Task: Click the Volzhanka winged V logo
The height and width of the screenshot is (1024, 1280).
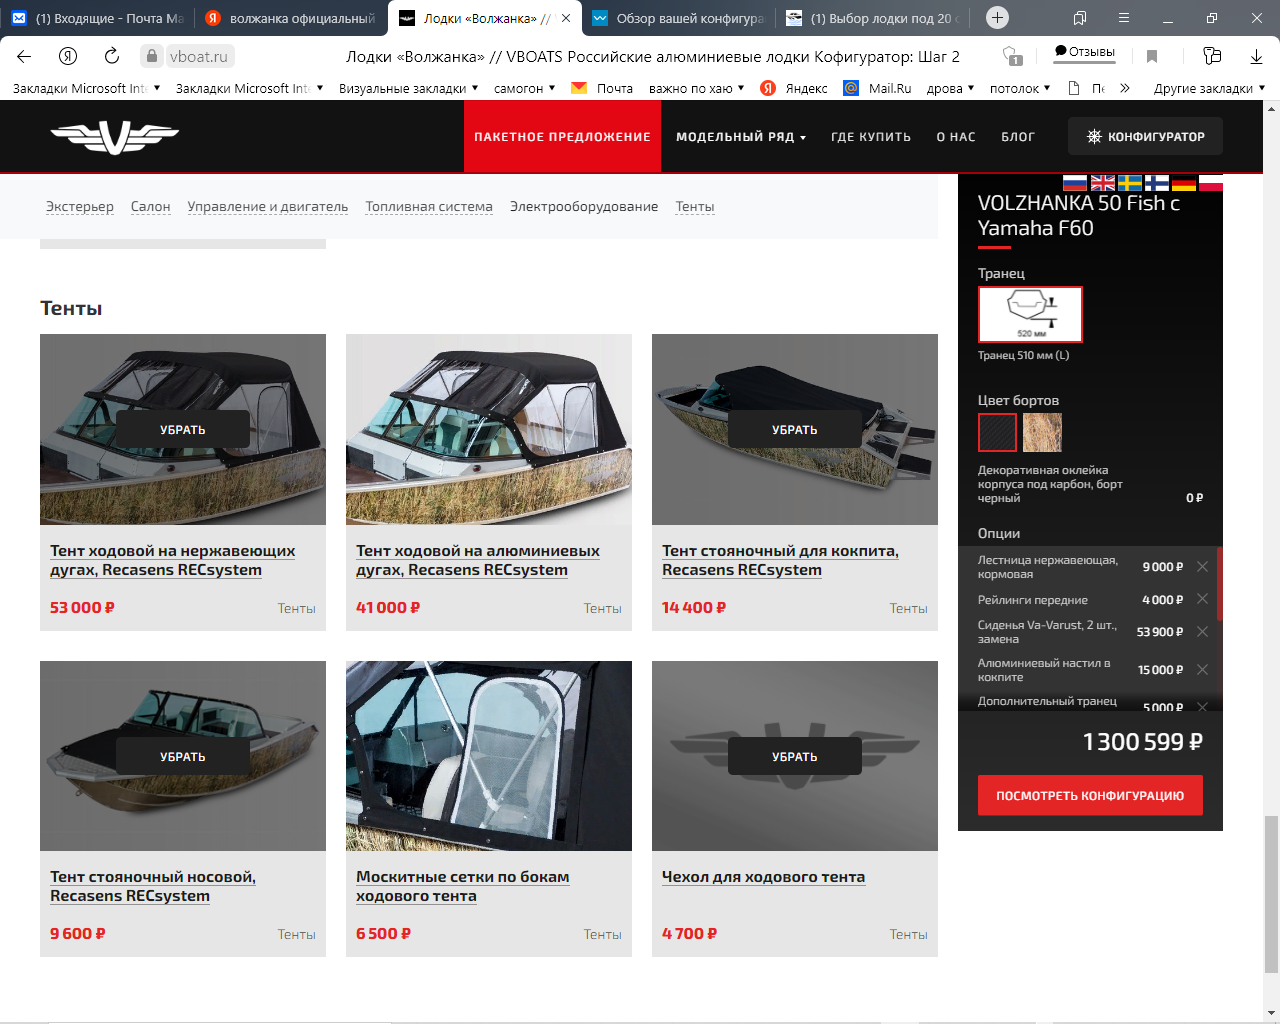Action: 114,136
